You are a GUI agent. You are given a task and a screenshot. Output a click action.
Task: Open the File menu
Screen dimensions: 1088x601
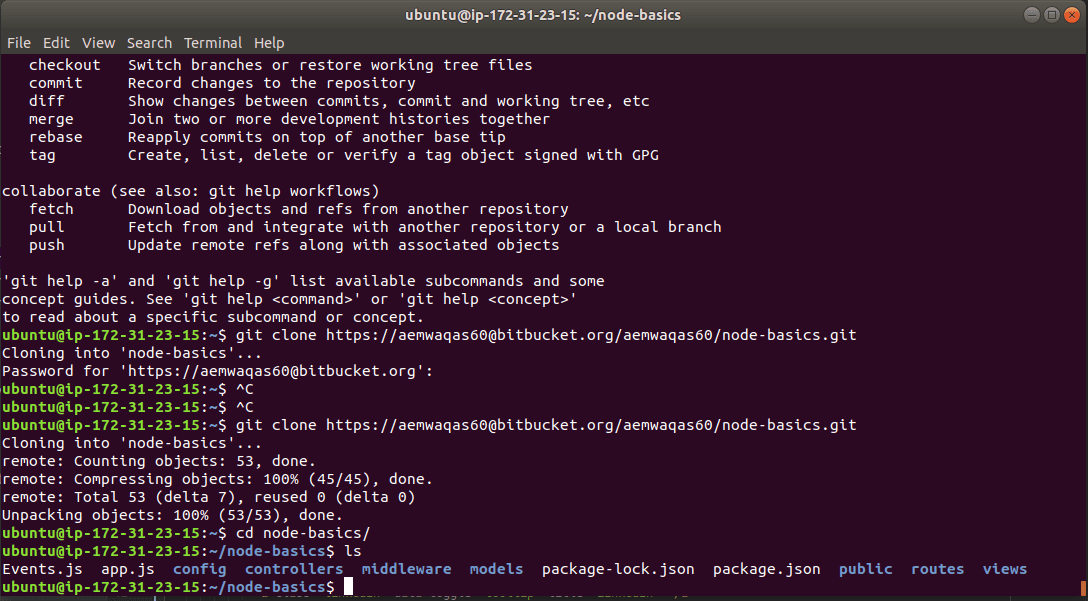coord(18,43)
